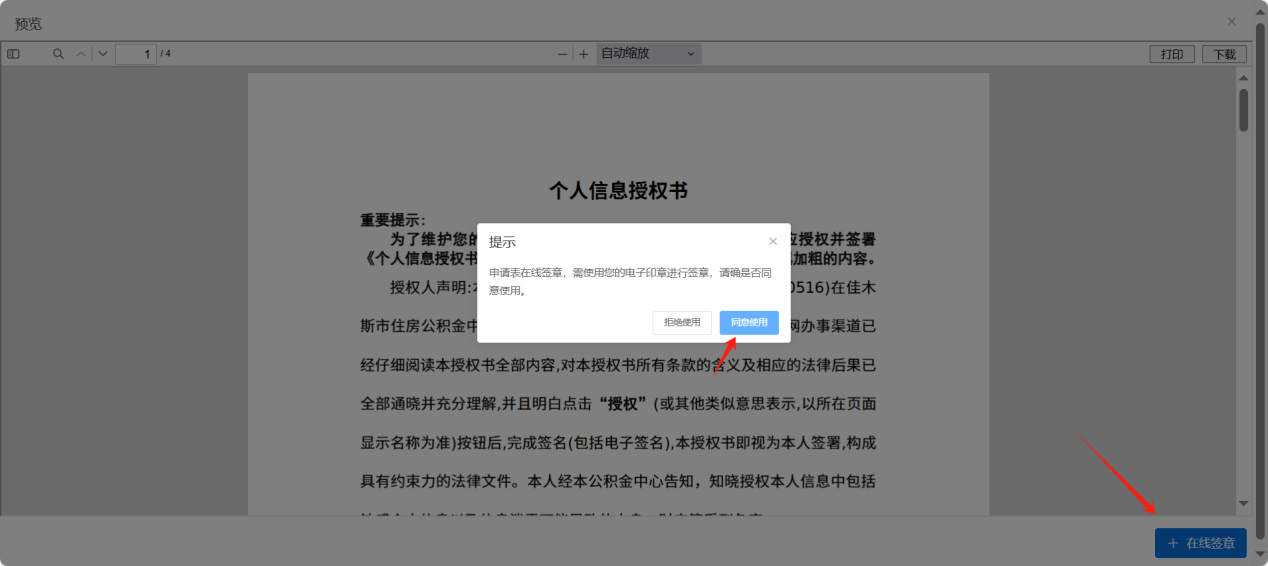Toggle the PDF sidebar panel icon
1268x566 pixels.
click(13, 54)
